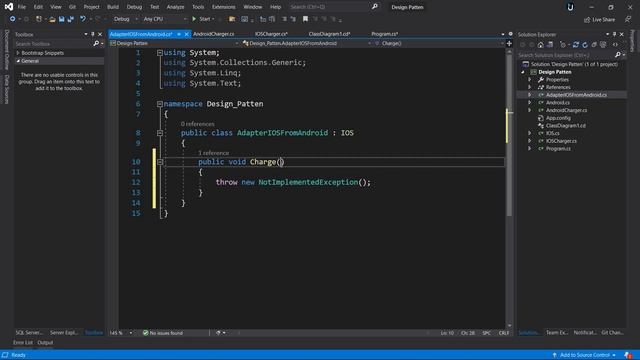Open the Extensions menu
The width and height of the screenshot is (640, 360).
click(224, 7)
